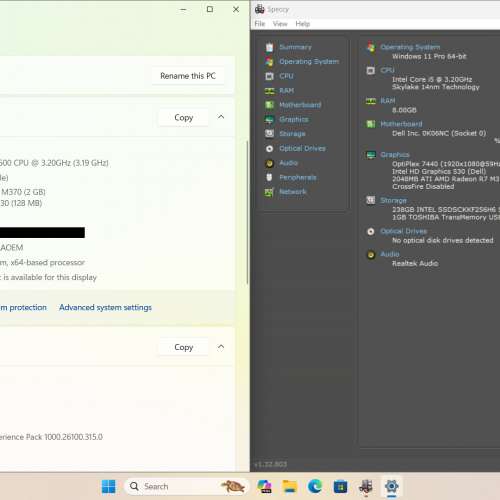The image size is (500, 500).
Task: Open the Summary section in the Speccy sidebar
Action: tap(295, 47)
